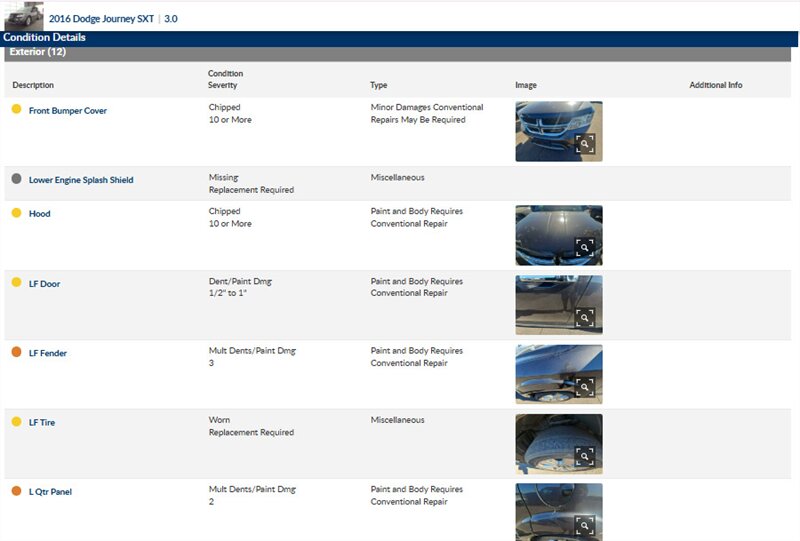The width and height of the screenshot is (800, 541).
Task: Open the 2016 Dodge Journey SXT vehicle link
Action: pos(101,19)
